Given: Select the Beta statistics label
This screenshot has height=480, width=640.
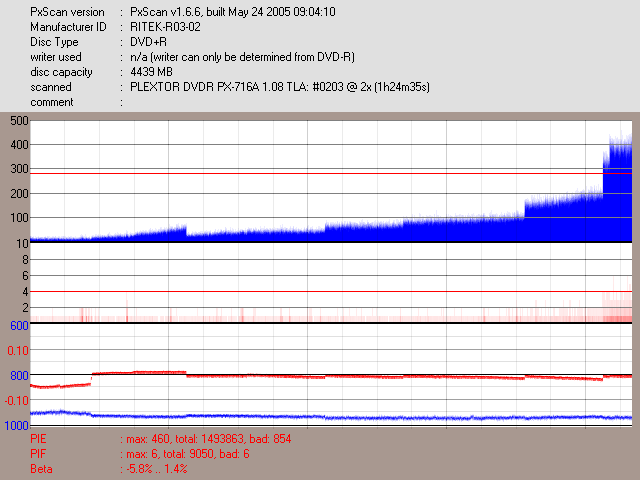Looking at the screenshot, I should click(x=41, y=469).
